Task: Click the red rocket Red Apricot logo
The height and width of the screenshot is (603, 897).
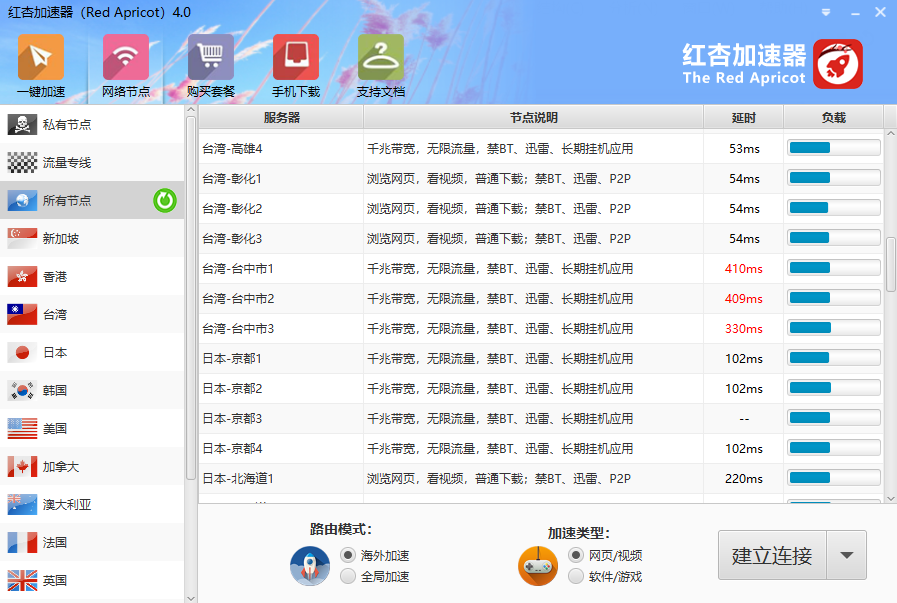Action: (837, 64)
